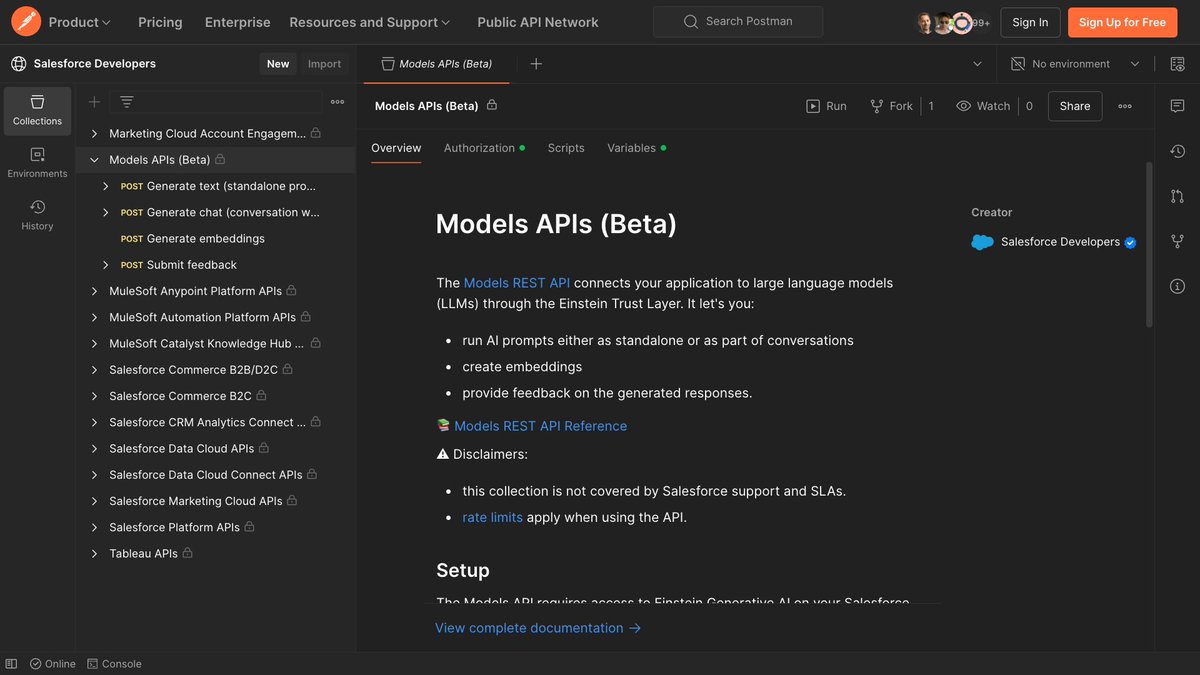Click the Search Postman field
Screen dimensions: 1200x675
pyautogui.click(x=738, y=22)
